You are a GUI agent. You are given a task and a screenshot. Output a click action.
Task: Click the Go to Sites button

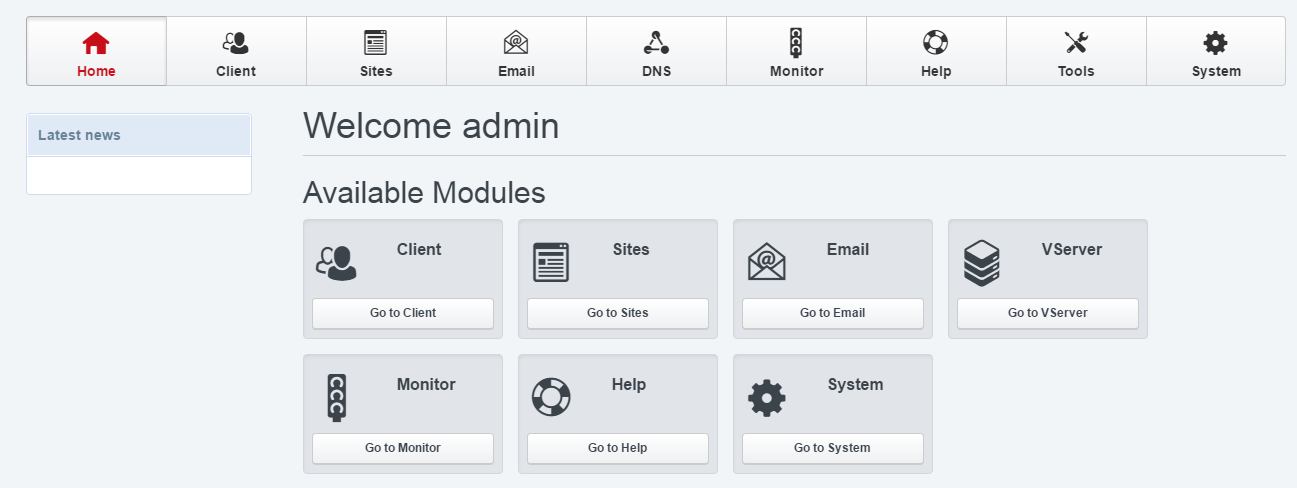point(617,313)
